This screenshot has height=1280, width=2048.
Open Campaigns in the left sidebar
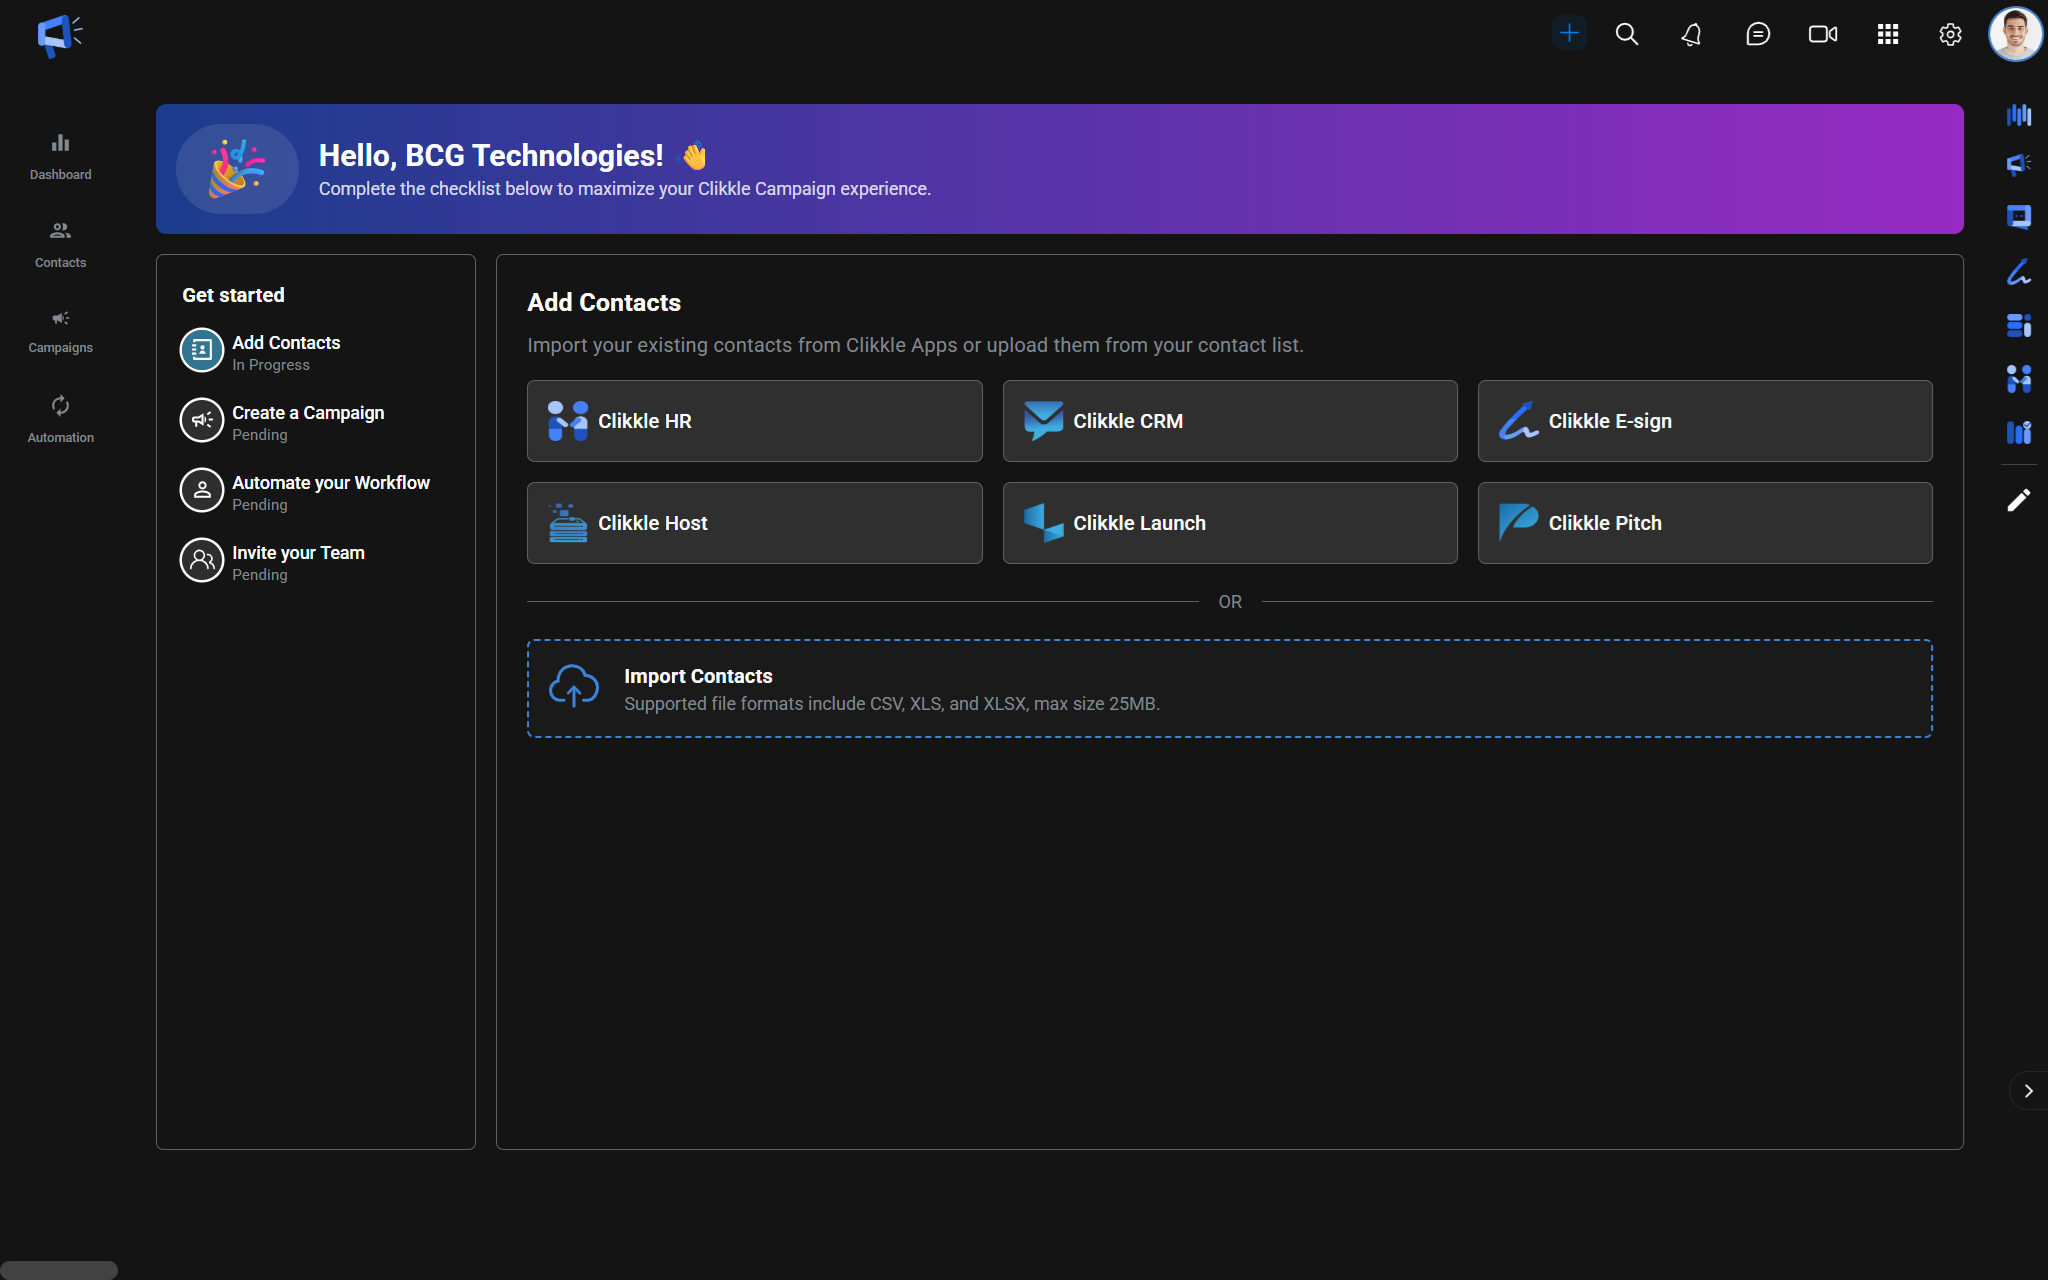point(60,331)
